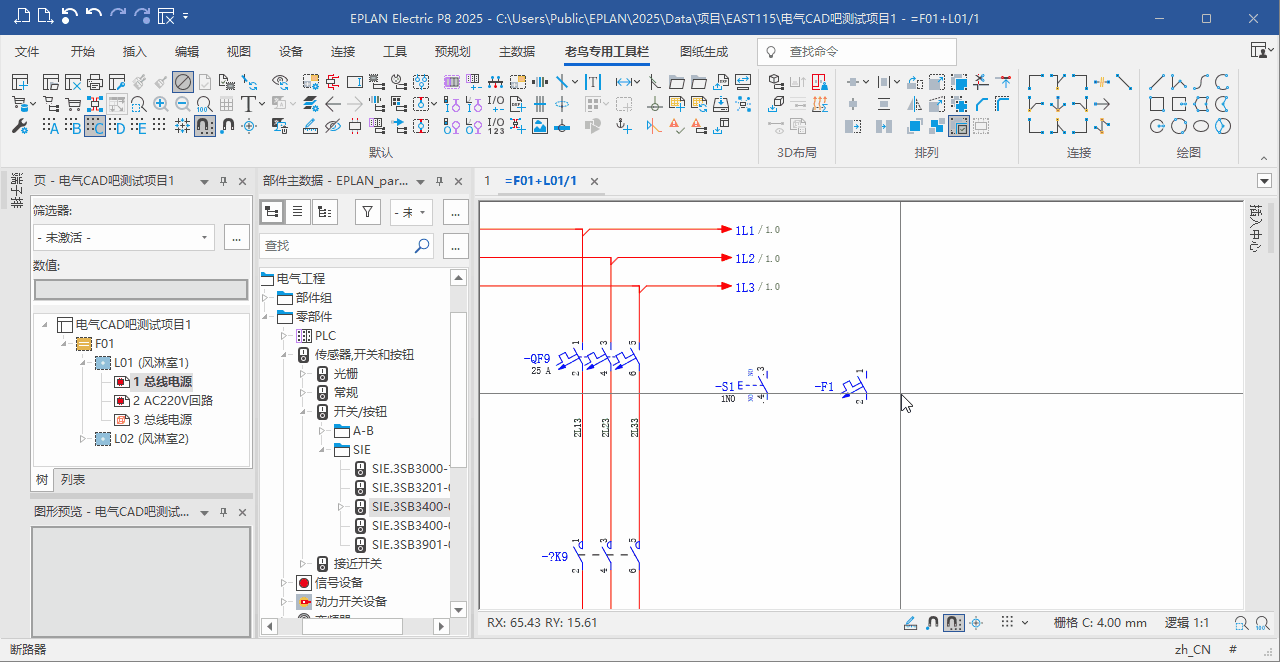The width and height of the screenshot is (1280, 662).
Task: Click the zoom in magnifier icon
Action: (161, 104)
